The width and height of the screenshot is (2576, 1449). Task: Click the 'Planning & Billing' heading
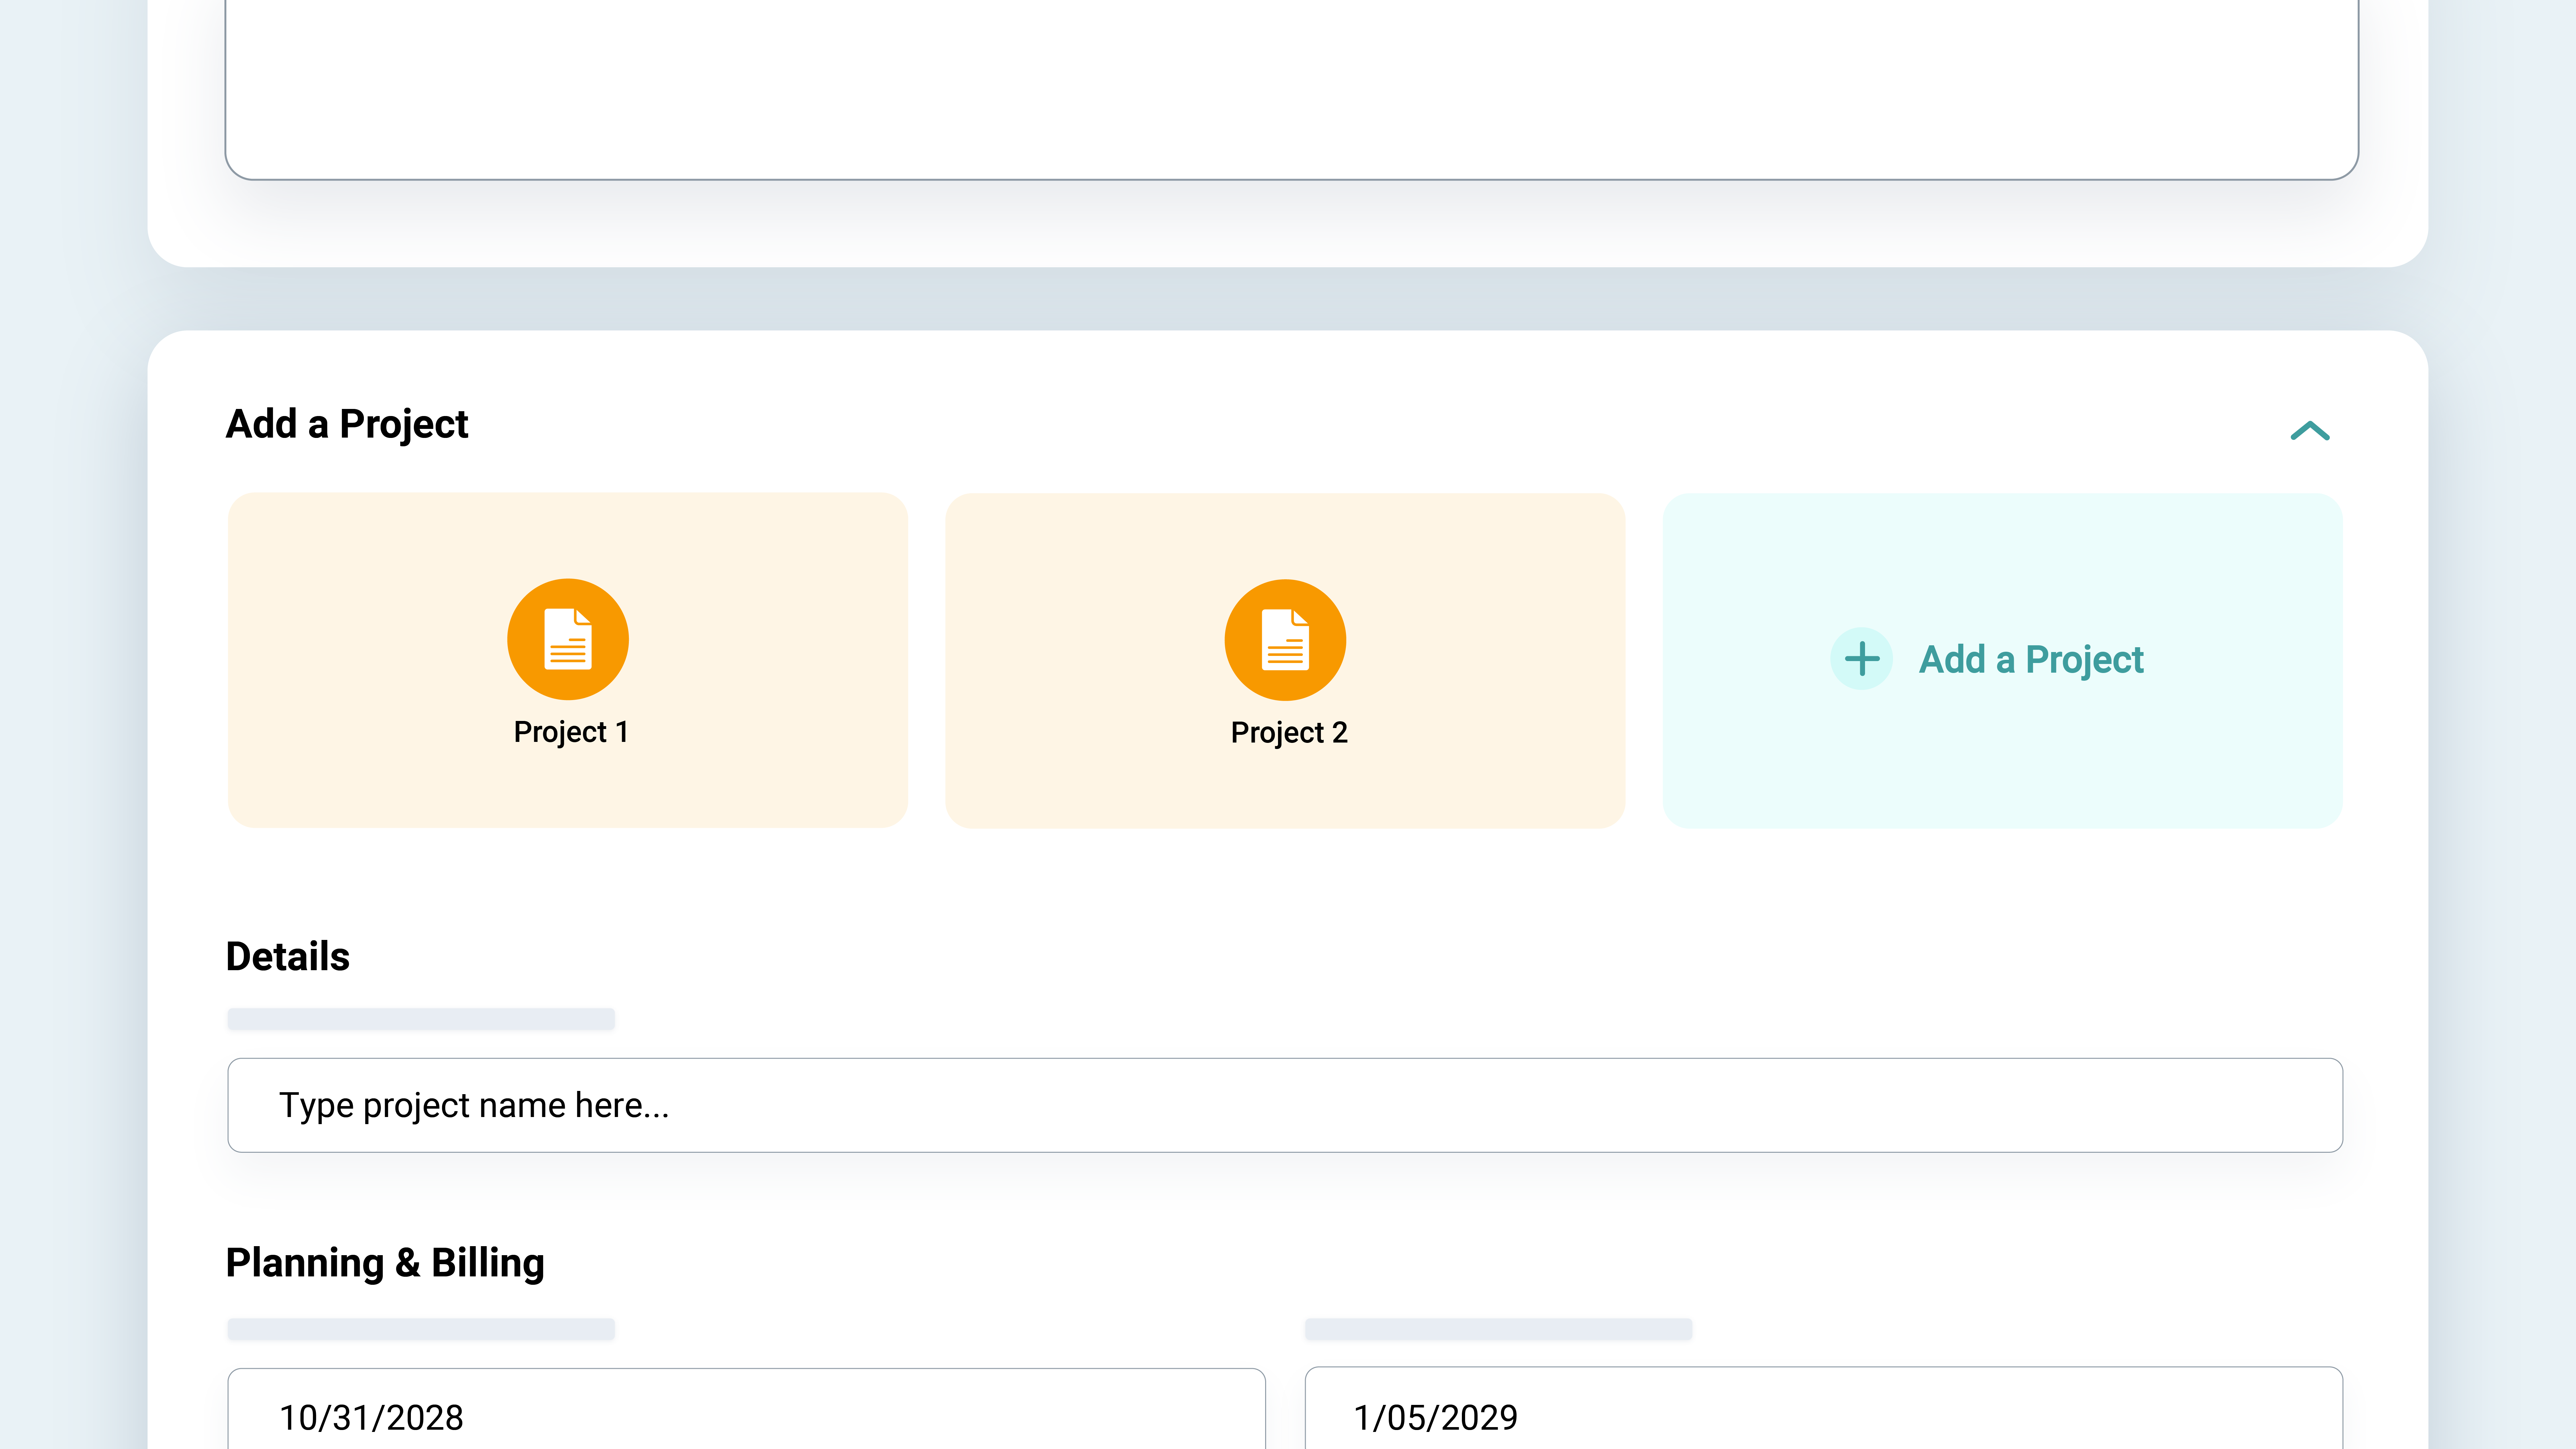click(385, 1263)
